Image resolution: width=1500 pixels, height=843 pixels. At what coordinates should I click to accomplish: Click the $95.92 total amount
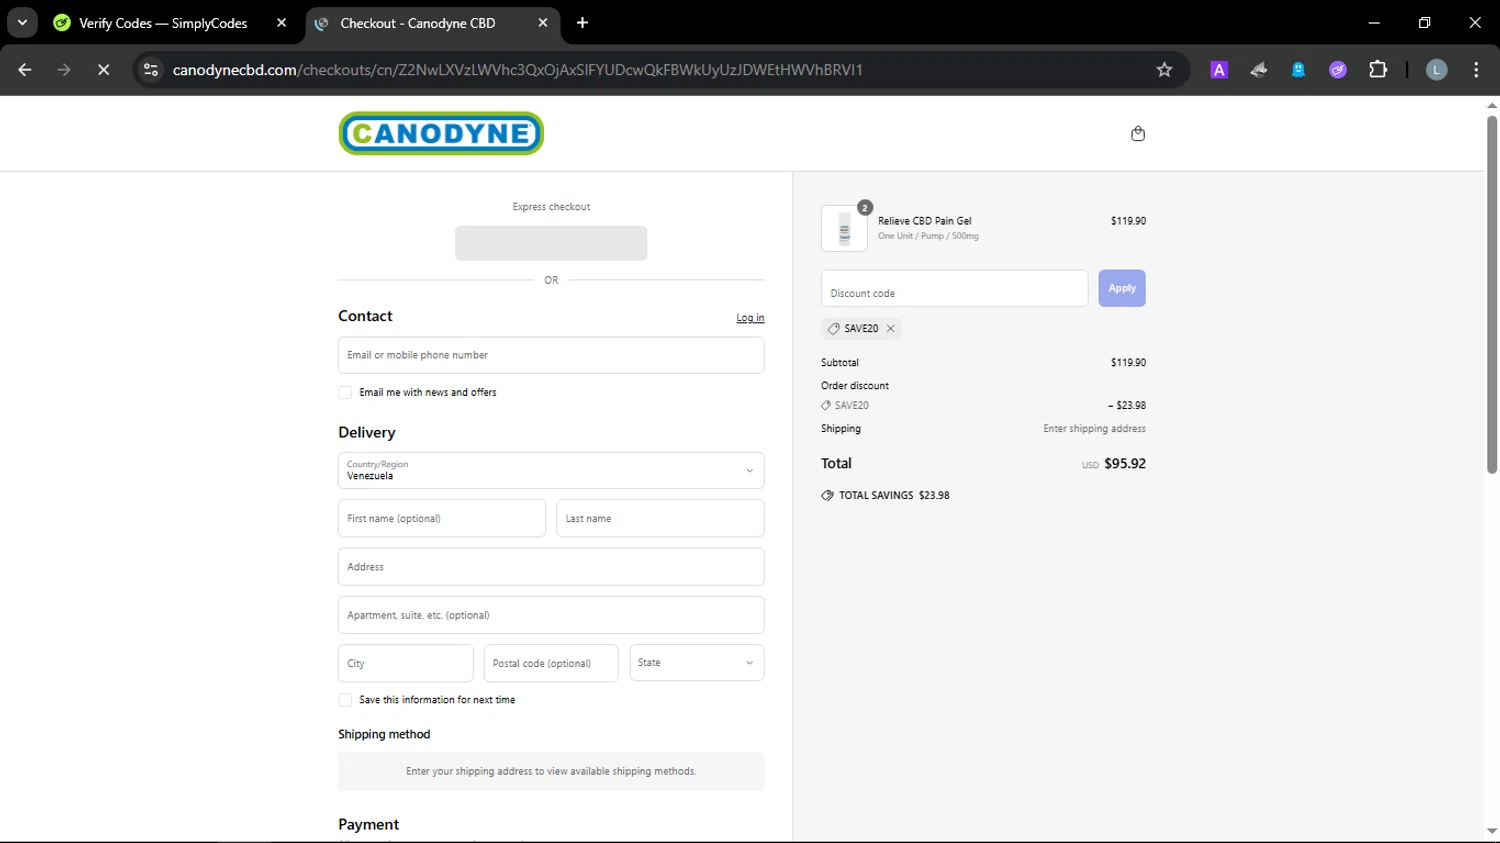pos(1125,464)
